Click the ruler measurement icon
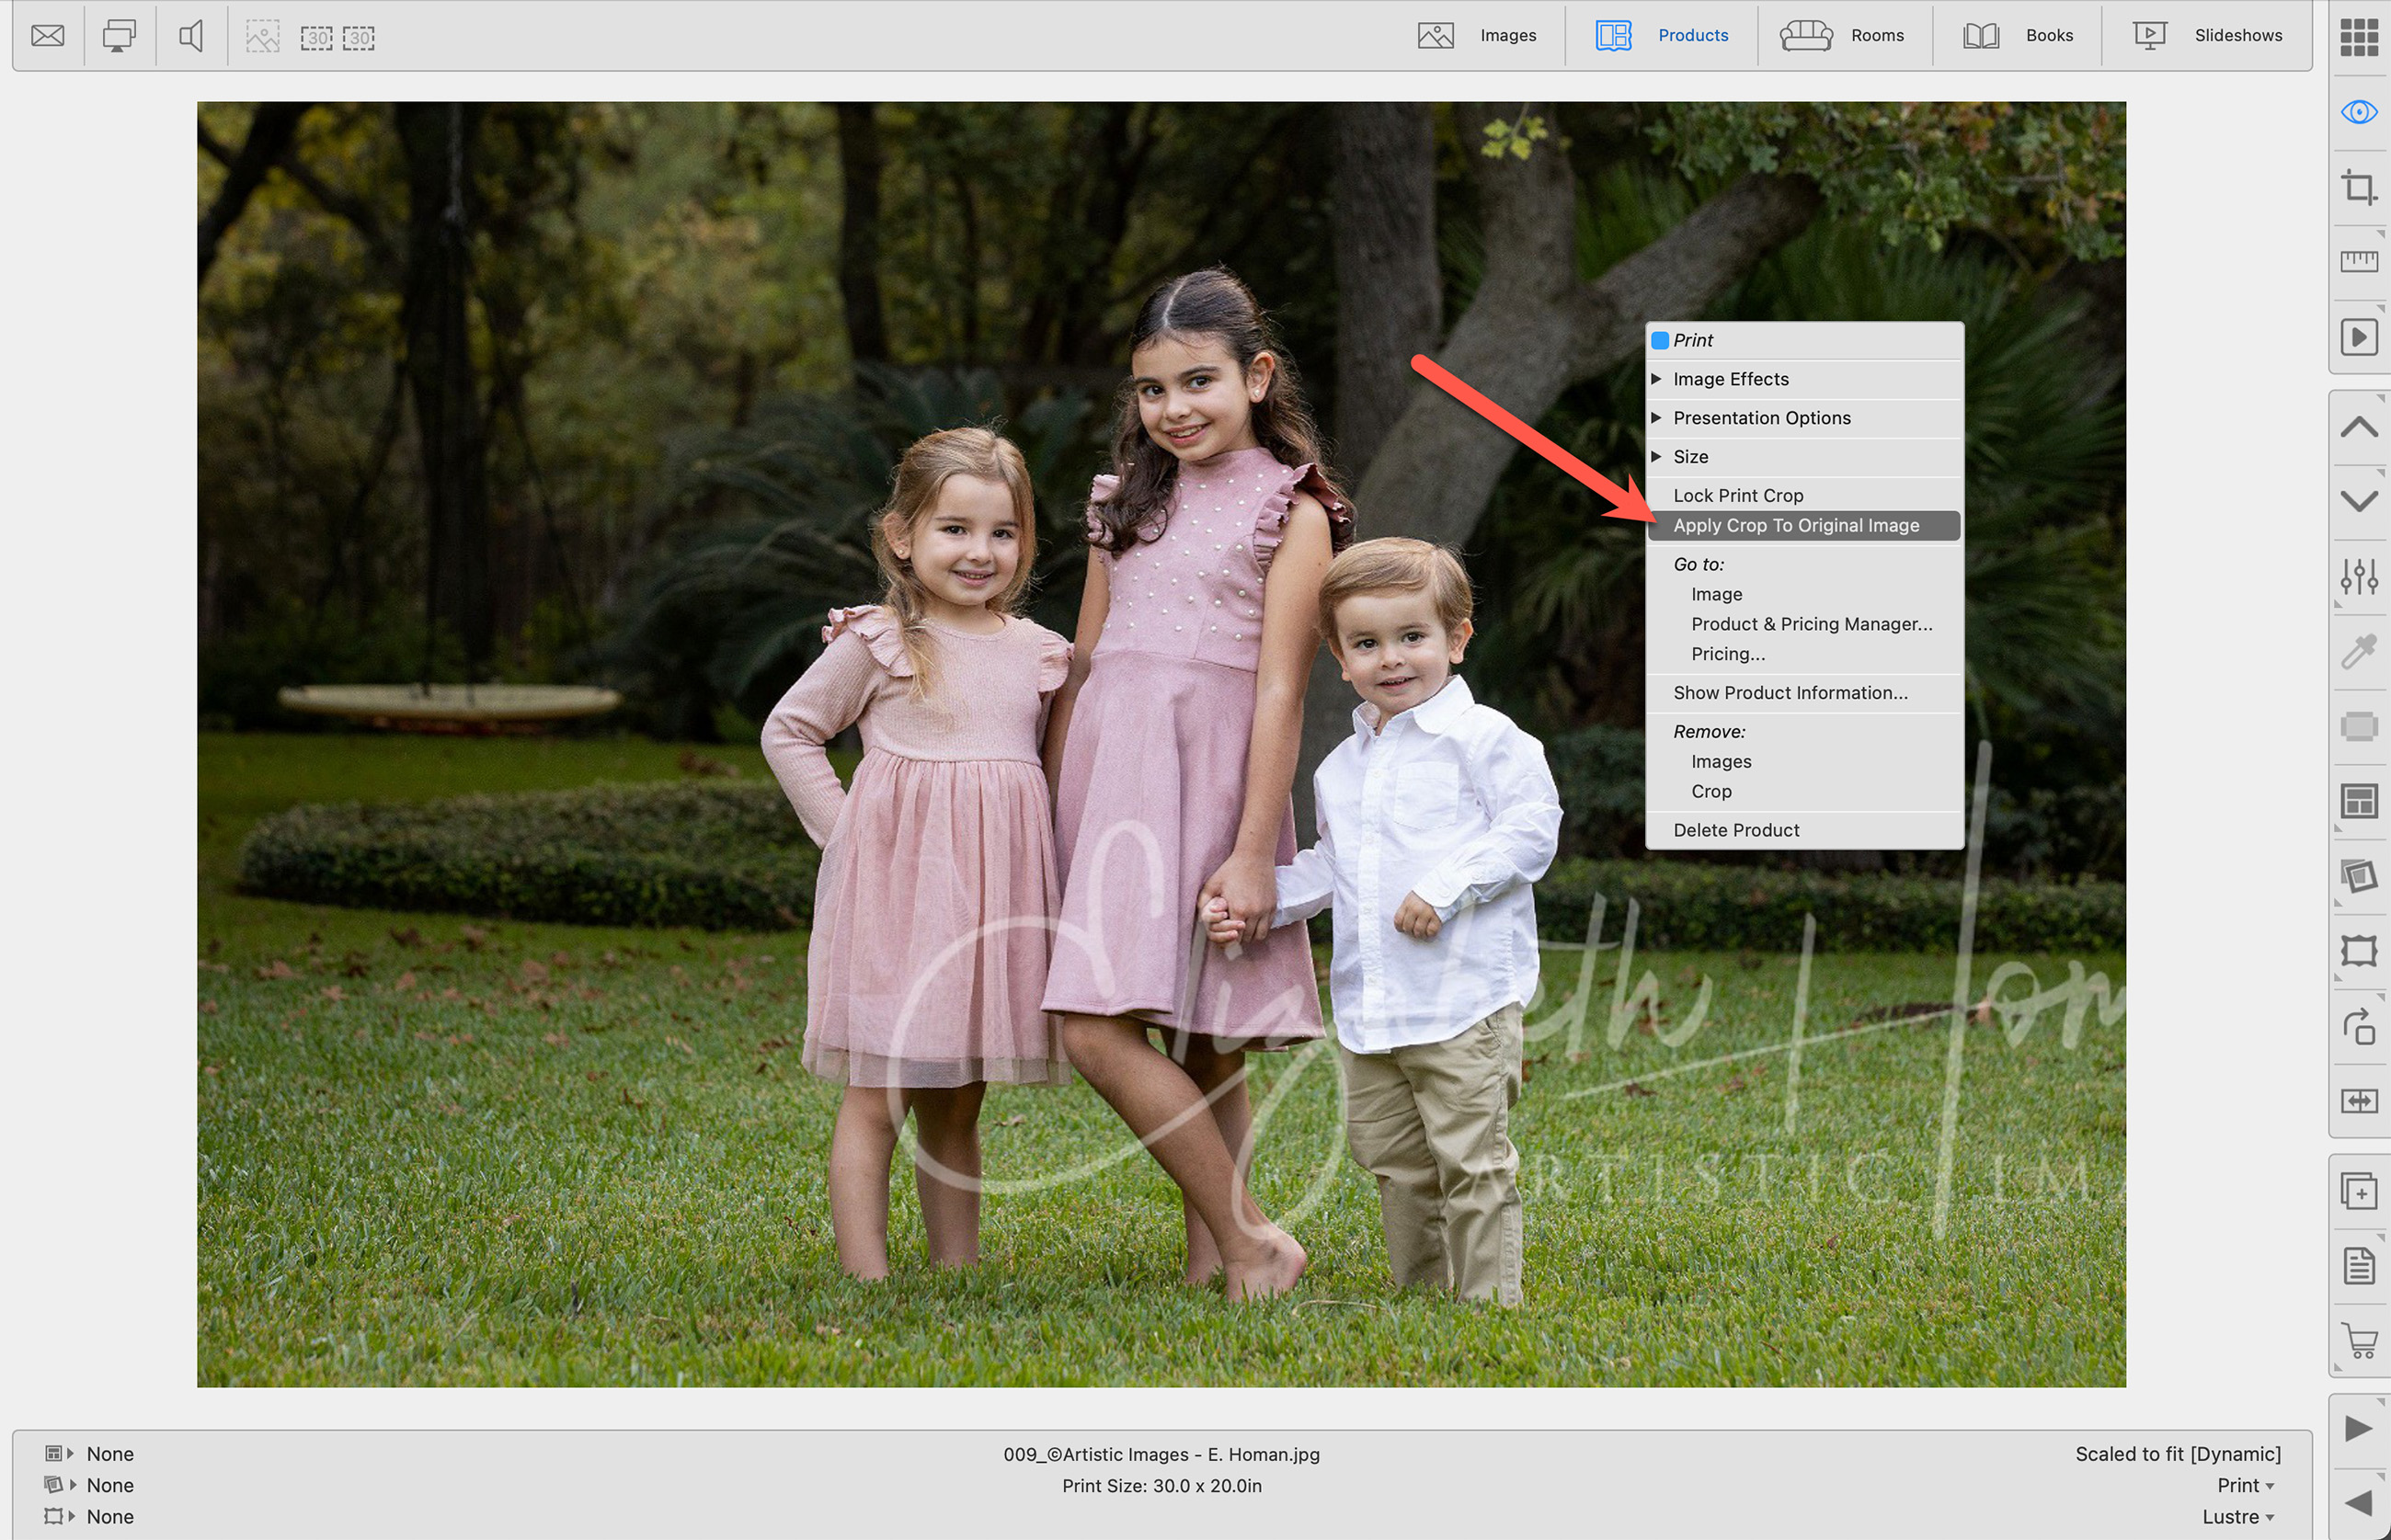 (2358, 261)
